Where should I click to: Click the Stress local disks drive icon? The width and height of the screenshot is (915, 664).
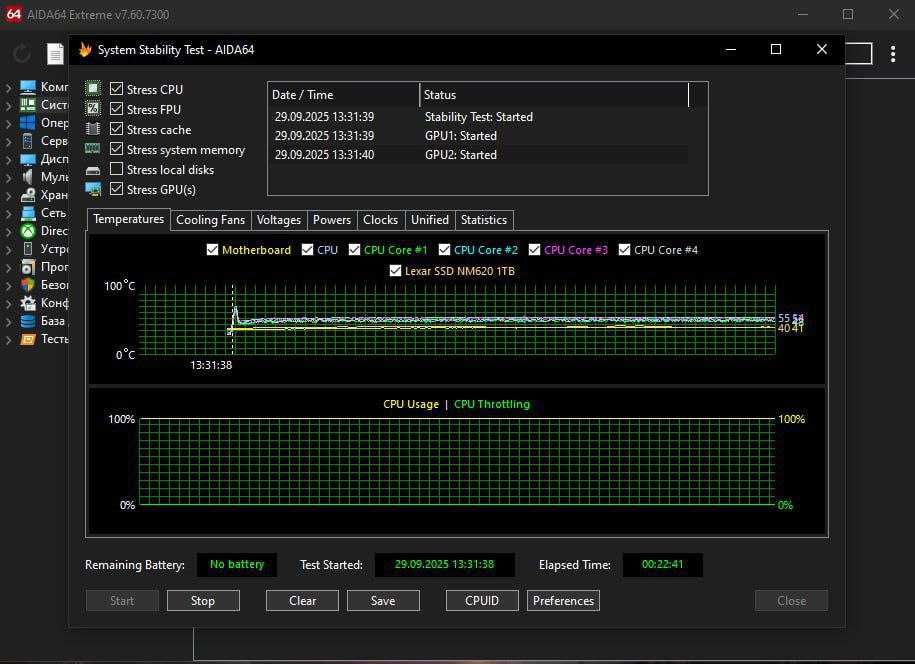point(93,170)
